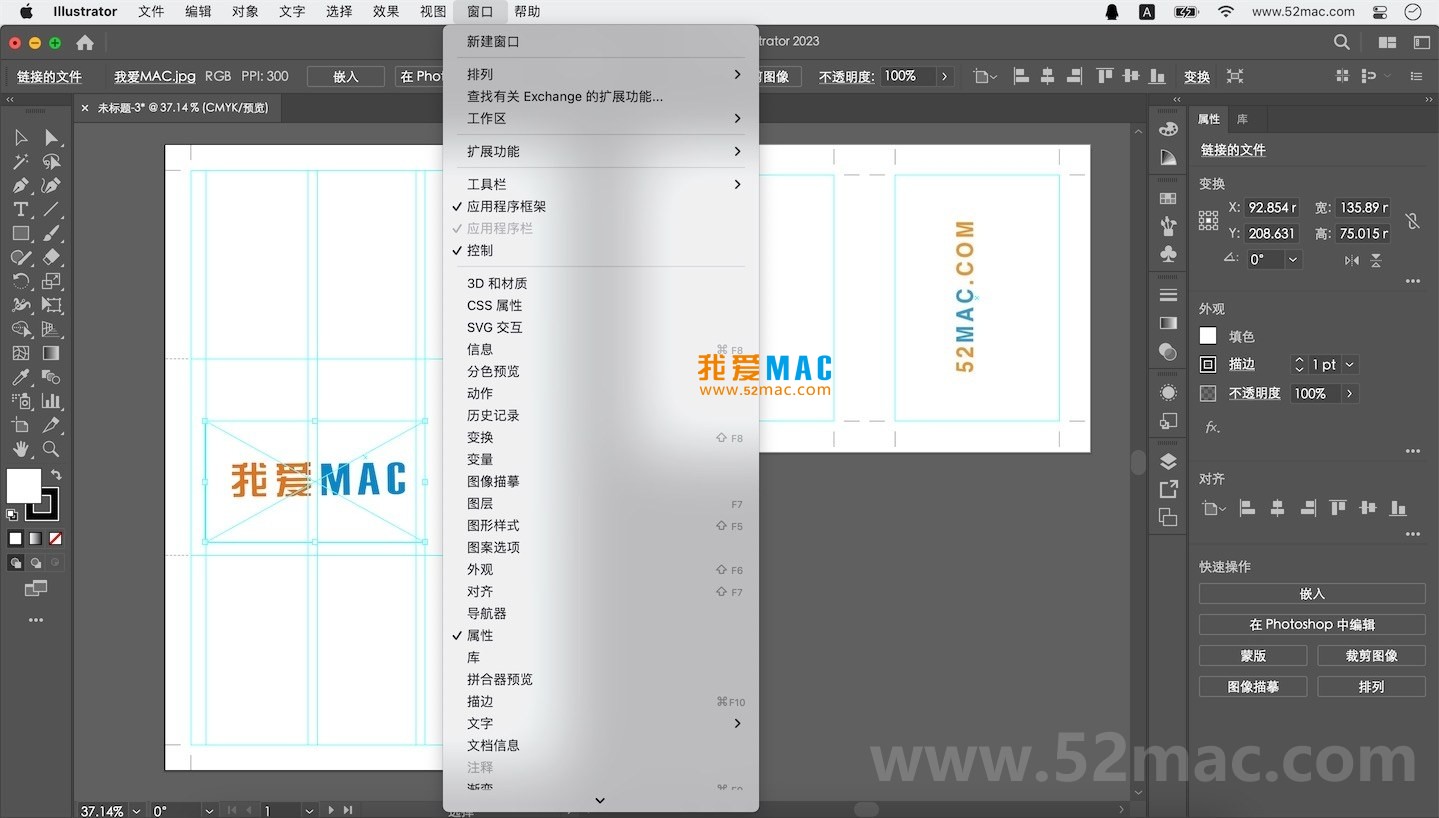
Task: Select the Column Graph tool
Action: tap(51, 401)
